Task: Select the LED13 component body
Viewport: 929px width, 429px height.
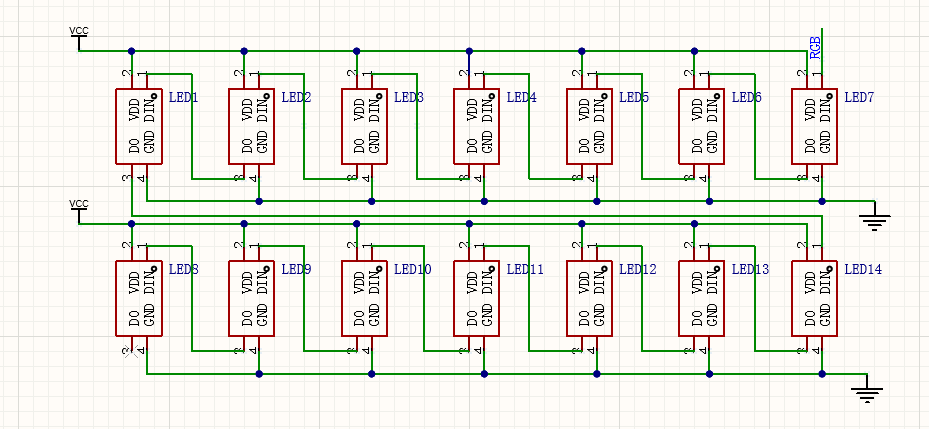Action: [x=702, y=298]
